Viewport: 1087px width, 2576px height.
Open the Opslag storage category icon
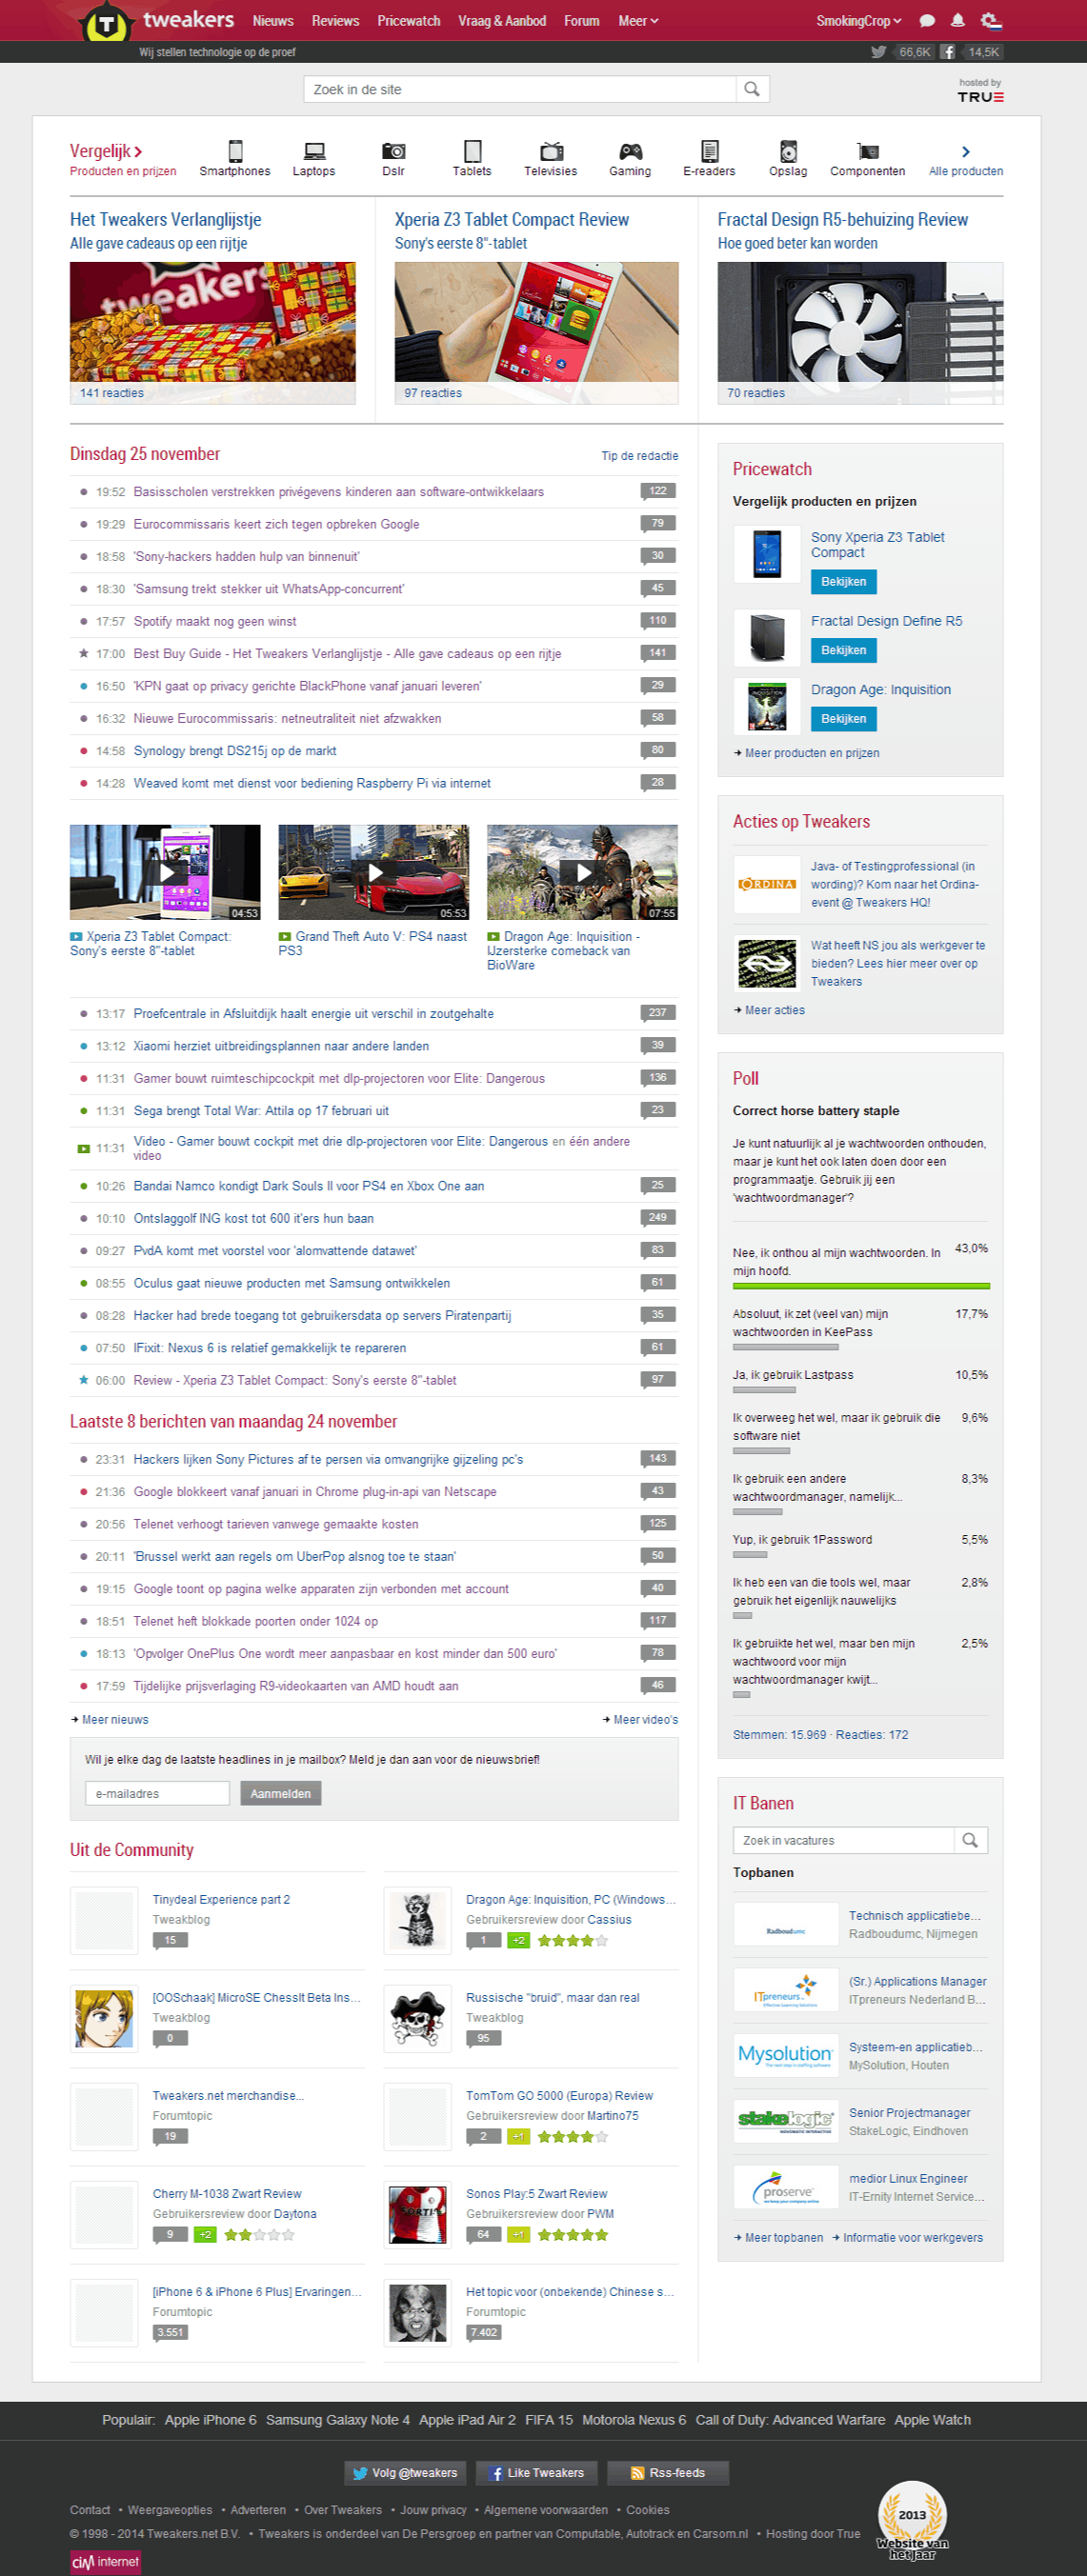click(788, 151)
